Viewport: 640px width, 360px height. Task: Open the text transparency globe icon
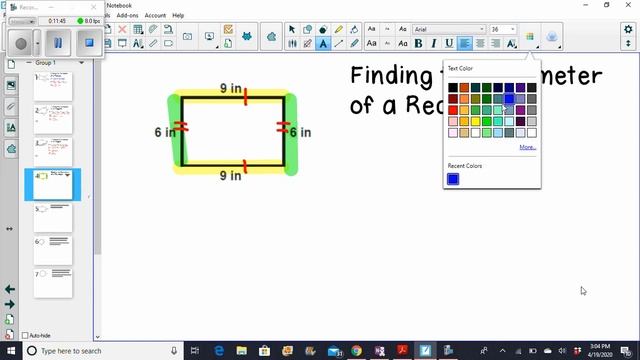[552, 37]
